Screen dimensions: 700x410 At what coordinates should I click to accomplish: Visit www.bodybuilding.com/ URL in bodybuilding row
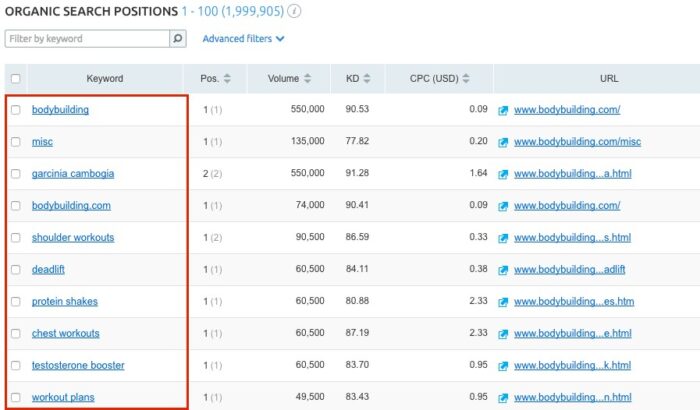coord(567,110)
